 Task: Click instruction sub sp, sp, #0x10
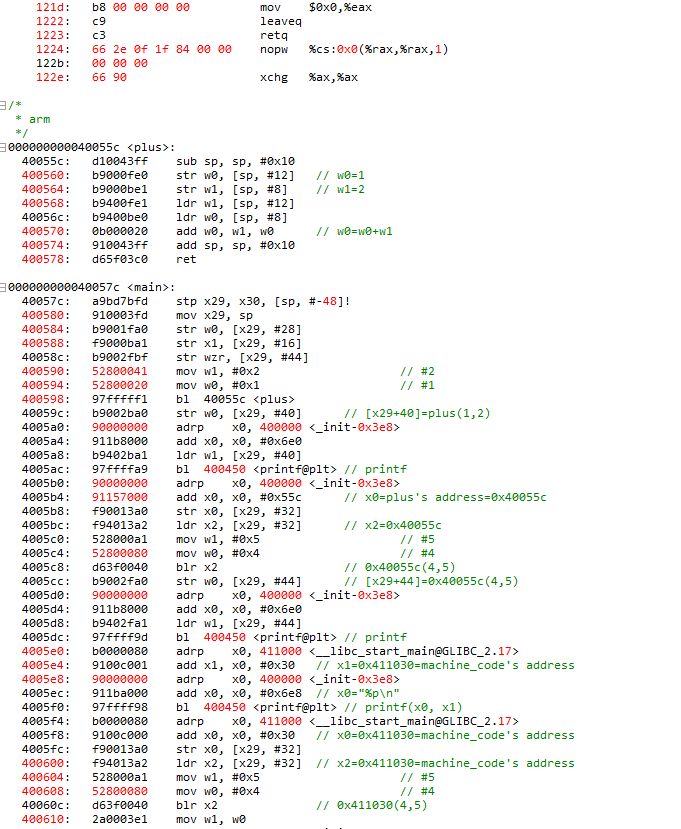click(x=235, y=161)
